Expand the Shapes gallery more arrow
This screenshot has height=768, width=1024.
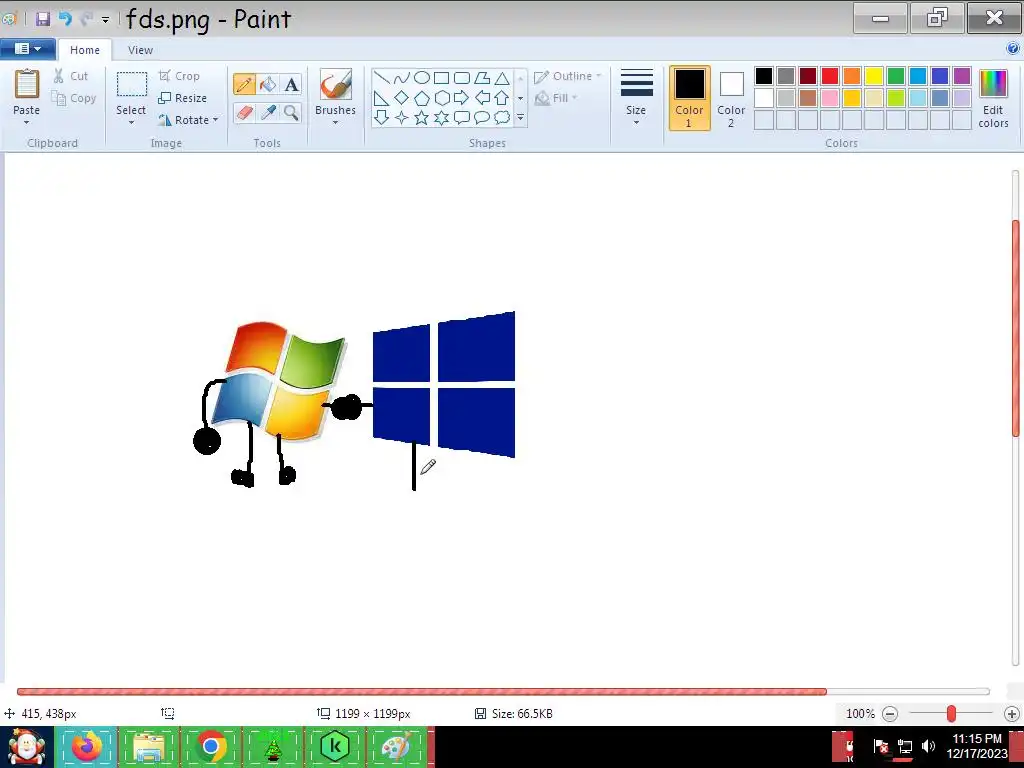coord(520,118)
